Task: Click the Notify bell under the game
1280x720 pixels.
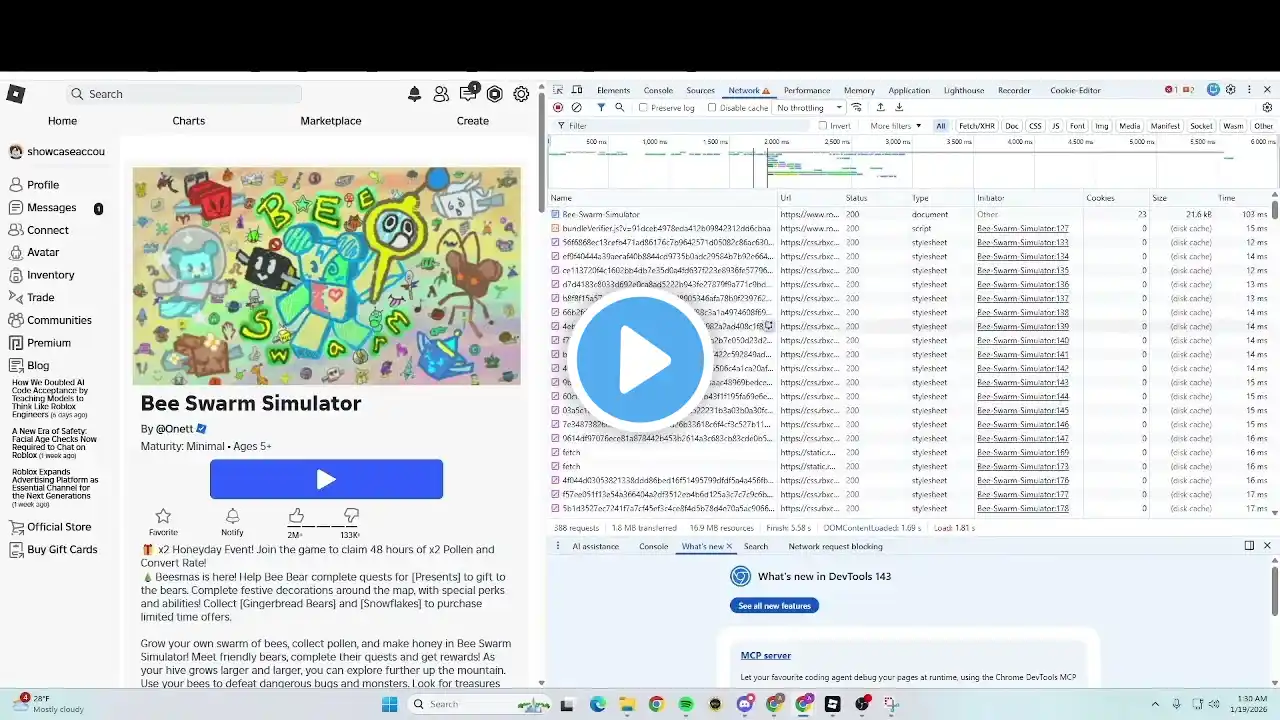Action: [232, 516]
